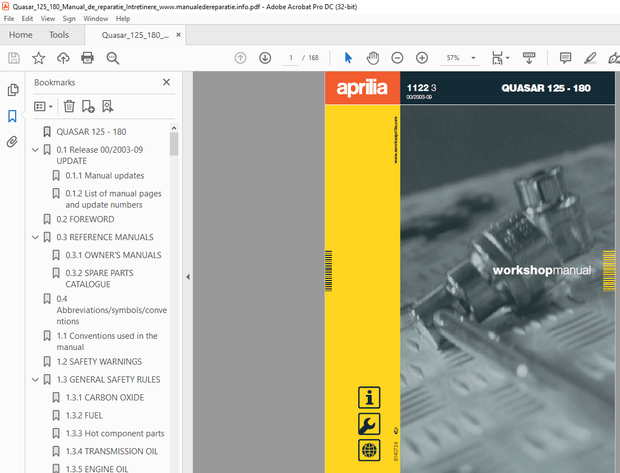Screen dimensions: 620x473
Task: Open page thumbnails panel
Action: click(13, 90)
